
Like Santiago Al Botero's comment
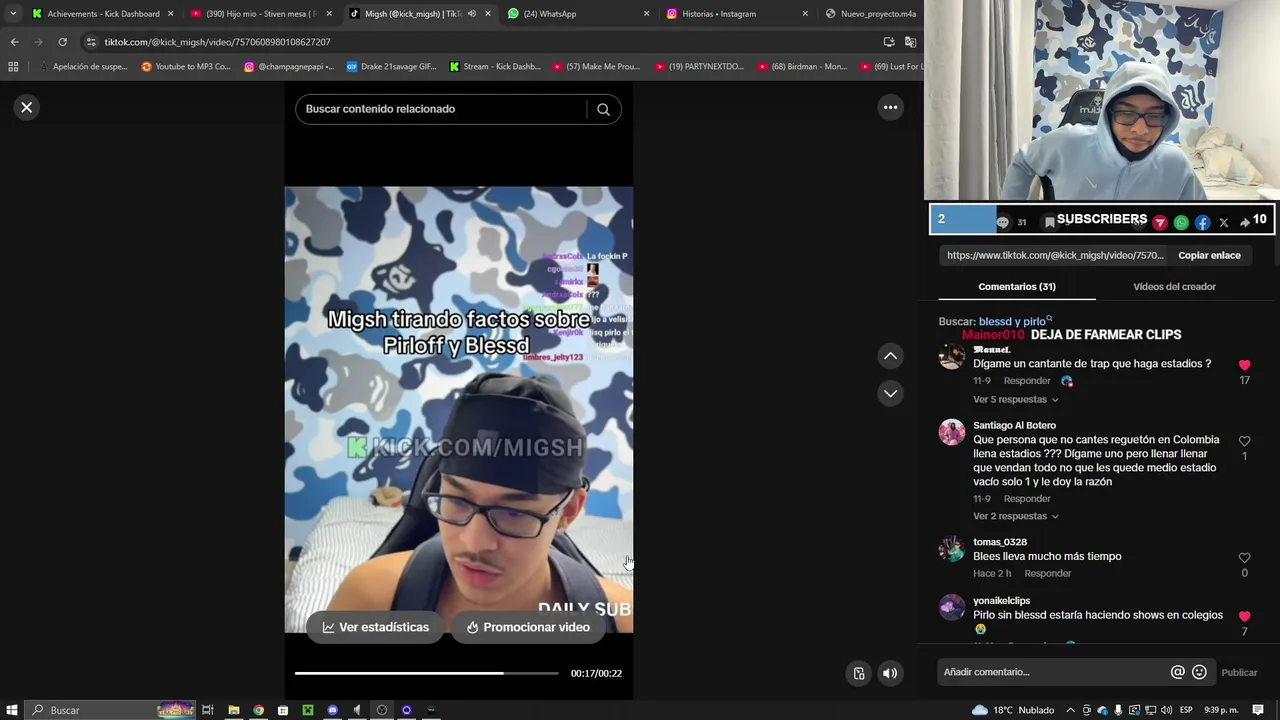(1244, 441)
